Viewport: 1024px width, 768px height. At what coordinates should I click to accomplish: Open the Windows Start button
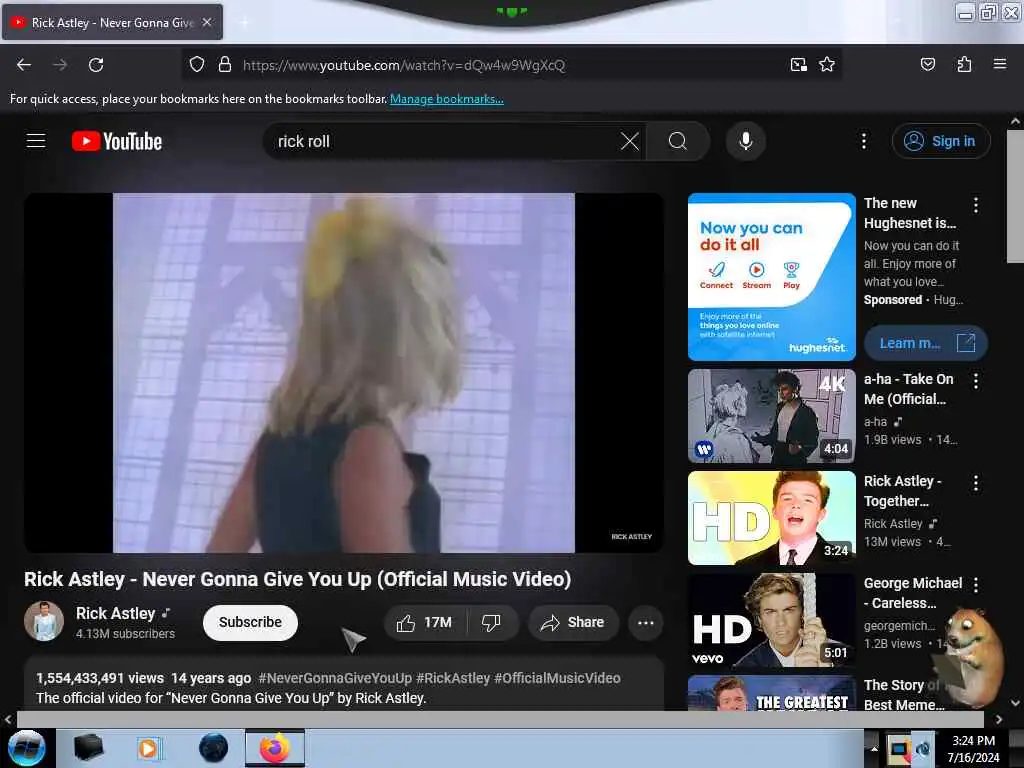[x=26, y=748]
